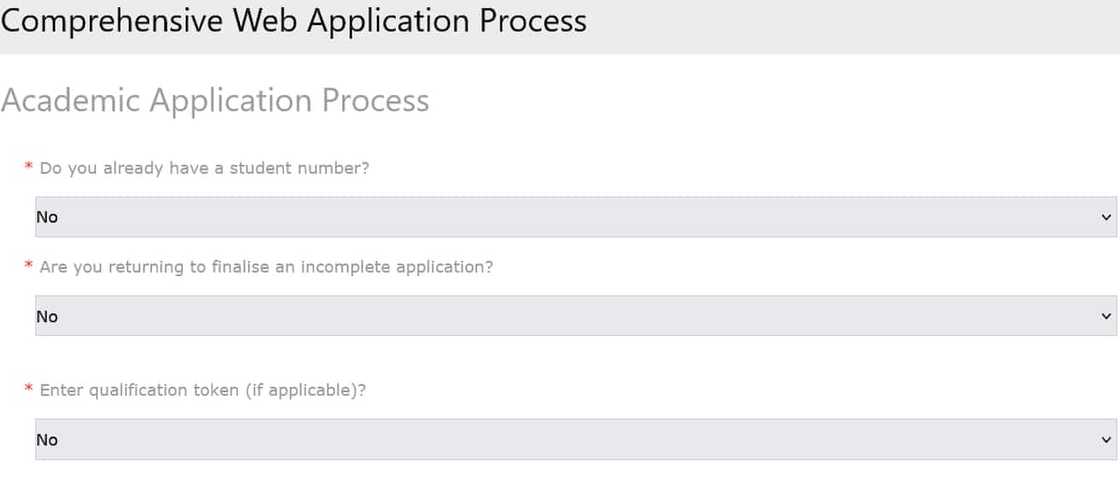1120x499 pixels.
Task: Click the red asterisk beside incomplete application question
Action: click(x=28, y=268)
